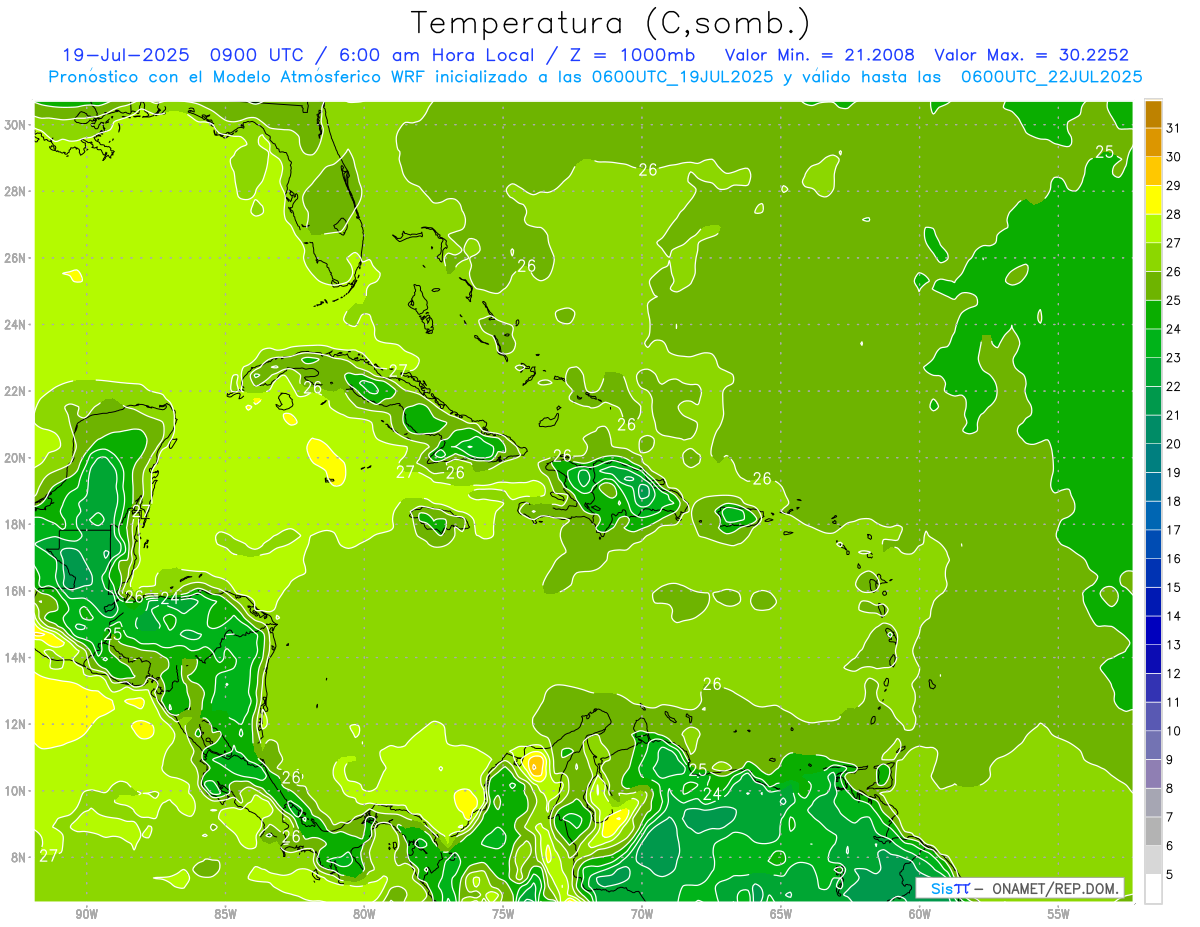
Task: Click the 65W longitude axis label
Action: 781,914
